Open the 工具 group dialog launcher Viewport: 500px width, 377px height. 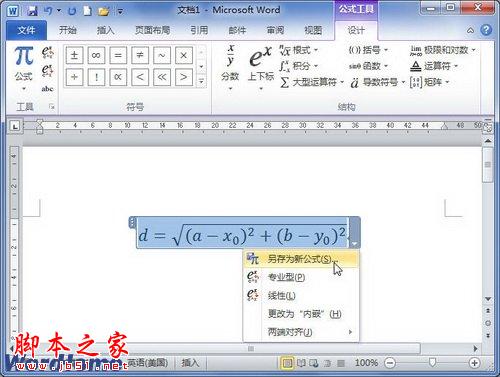pos(52,107)
